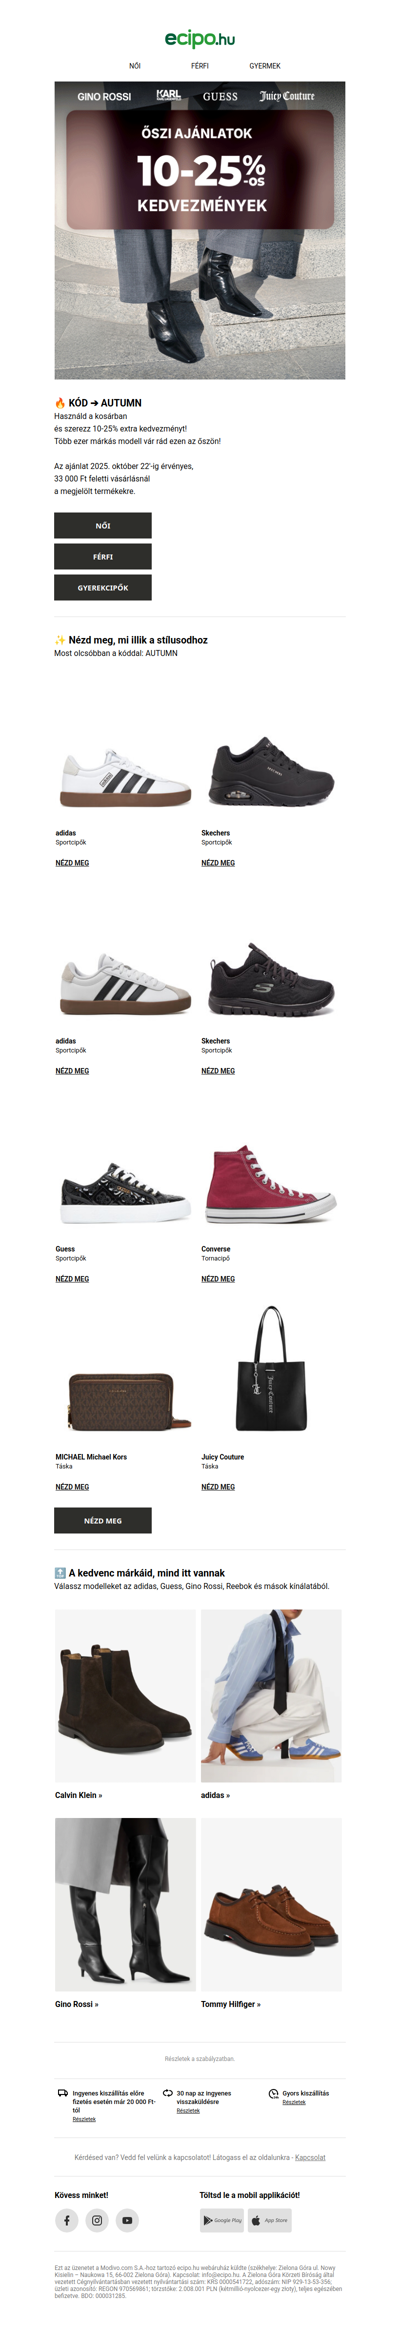Click the black GYEREKCIPŐK button
400x2333 pixels.
click(103, 588)
